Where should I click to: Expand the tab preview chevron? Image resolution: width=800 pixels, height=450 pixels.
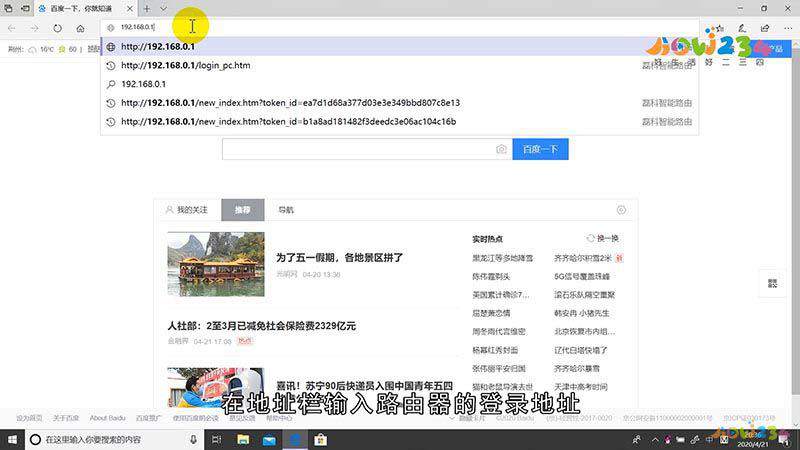click(x=163, y=9)
